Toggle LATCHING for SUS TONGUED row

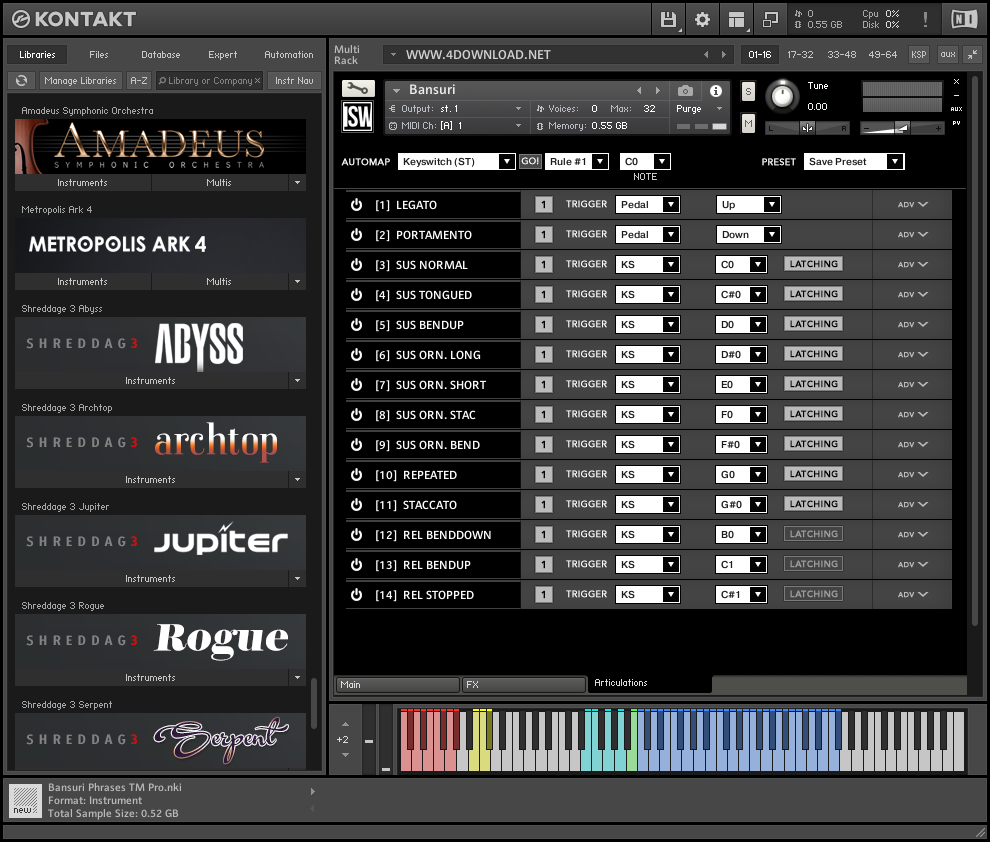click(x=813, y=294)
